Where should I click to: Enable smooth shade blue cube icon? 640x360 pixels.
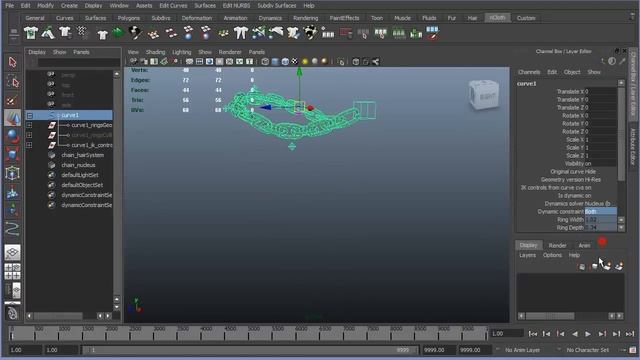[x=275, y=62]
